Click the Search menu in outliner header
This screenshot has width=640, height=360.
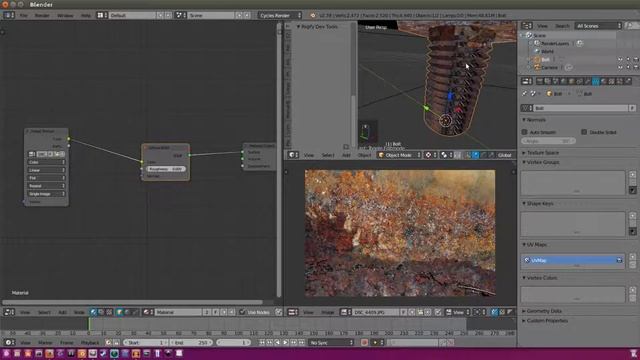coord(562,26)
